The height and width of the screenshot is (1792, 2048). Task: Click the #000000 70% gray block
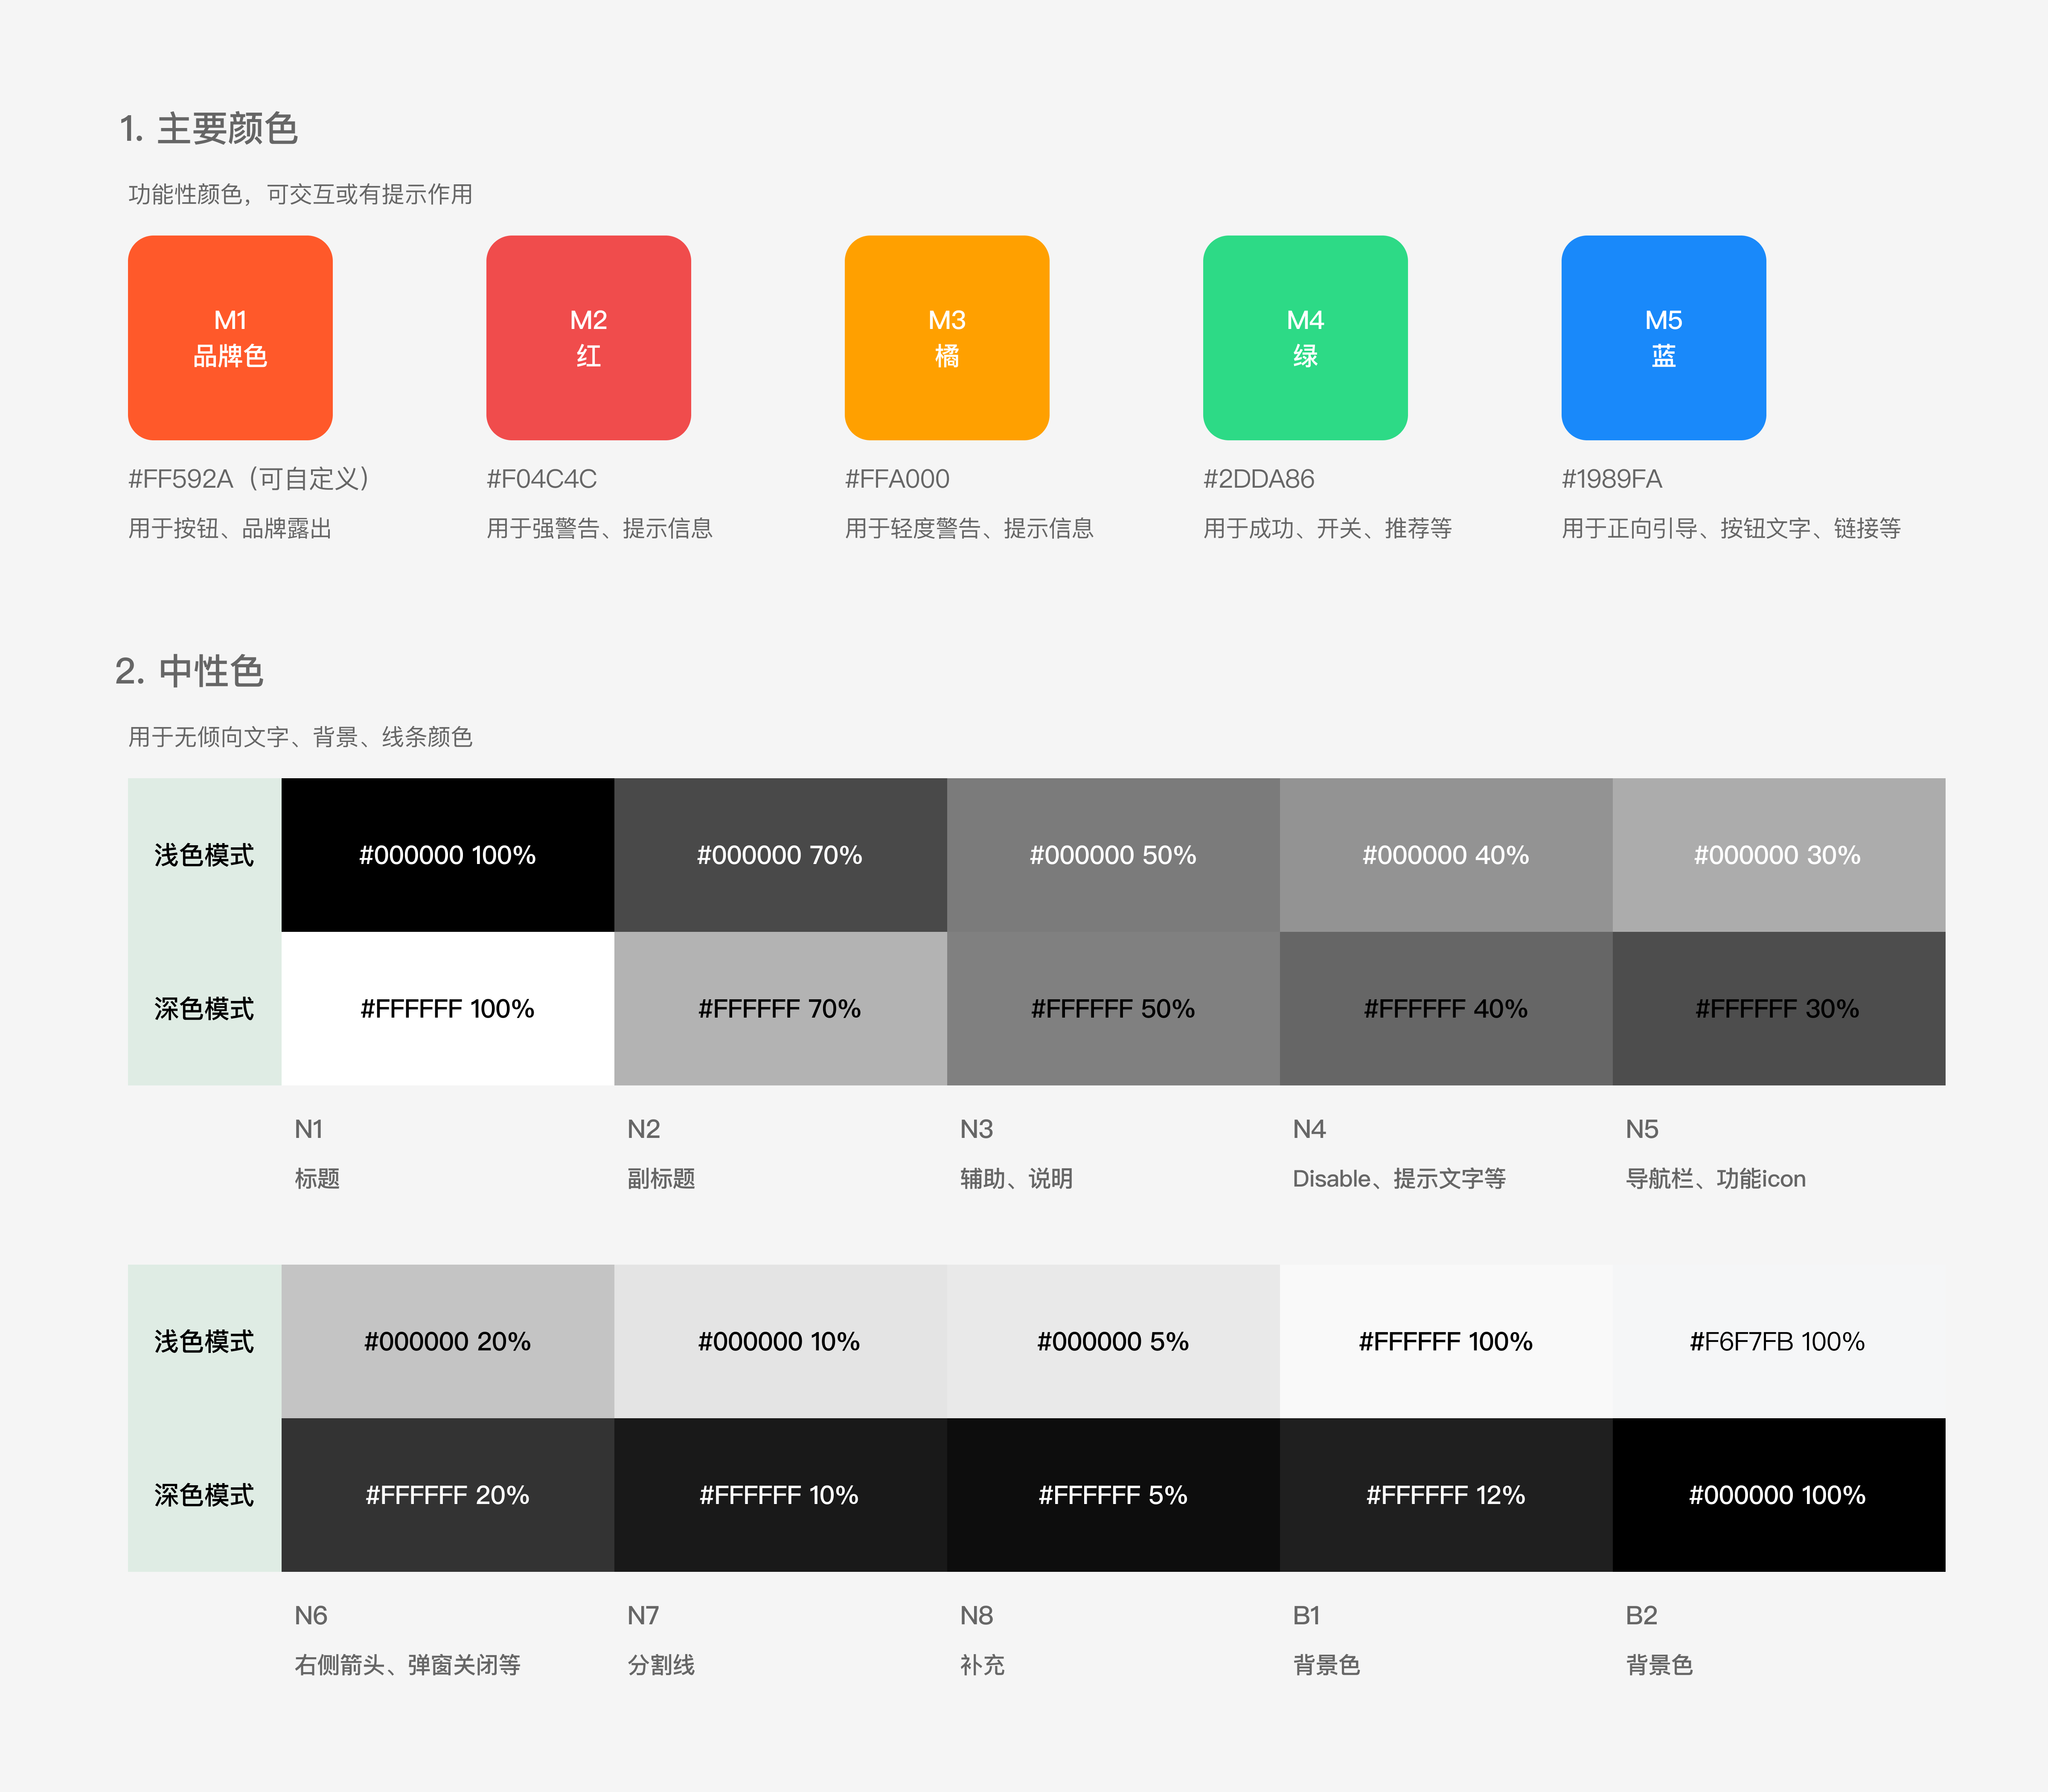780,855
